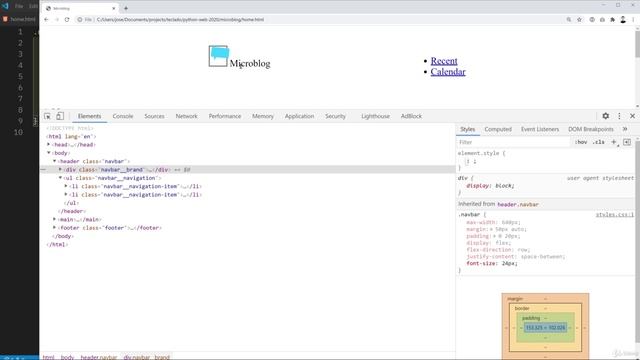Open the Chrome profile avatar

(x=623, y=20)
